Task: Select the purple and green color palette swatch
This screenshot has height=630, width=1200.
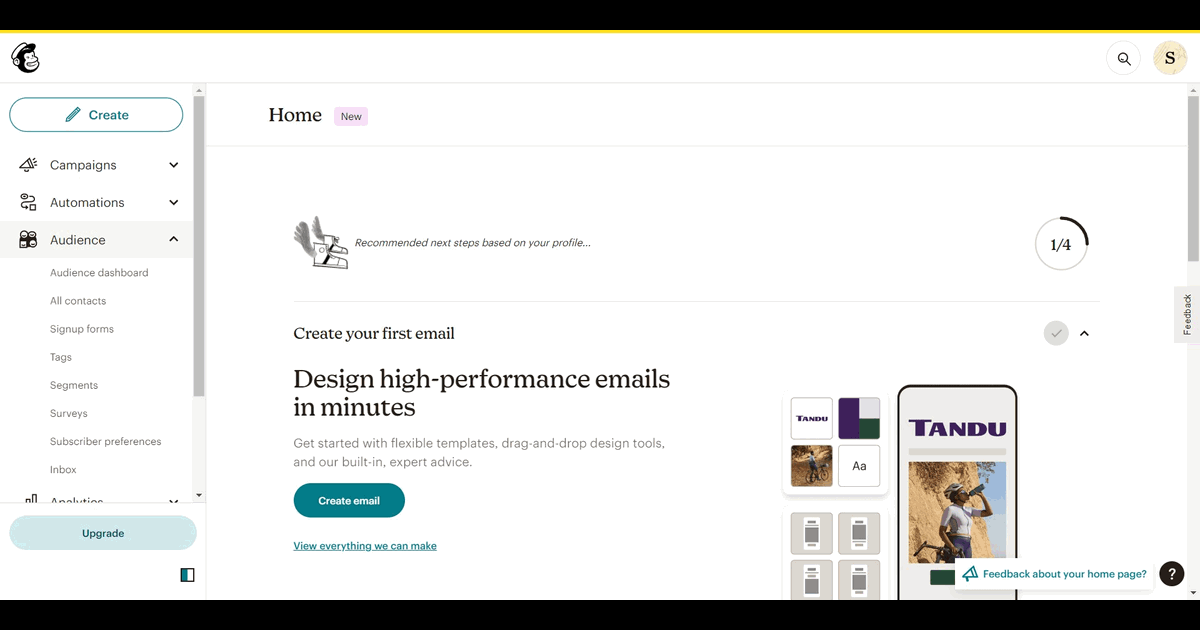Action: coord(859,418)
